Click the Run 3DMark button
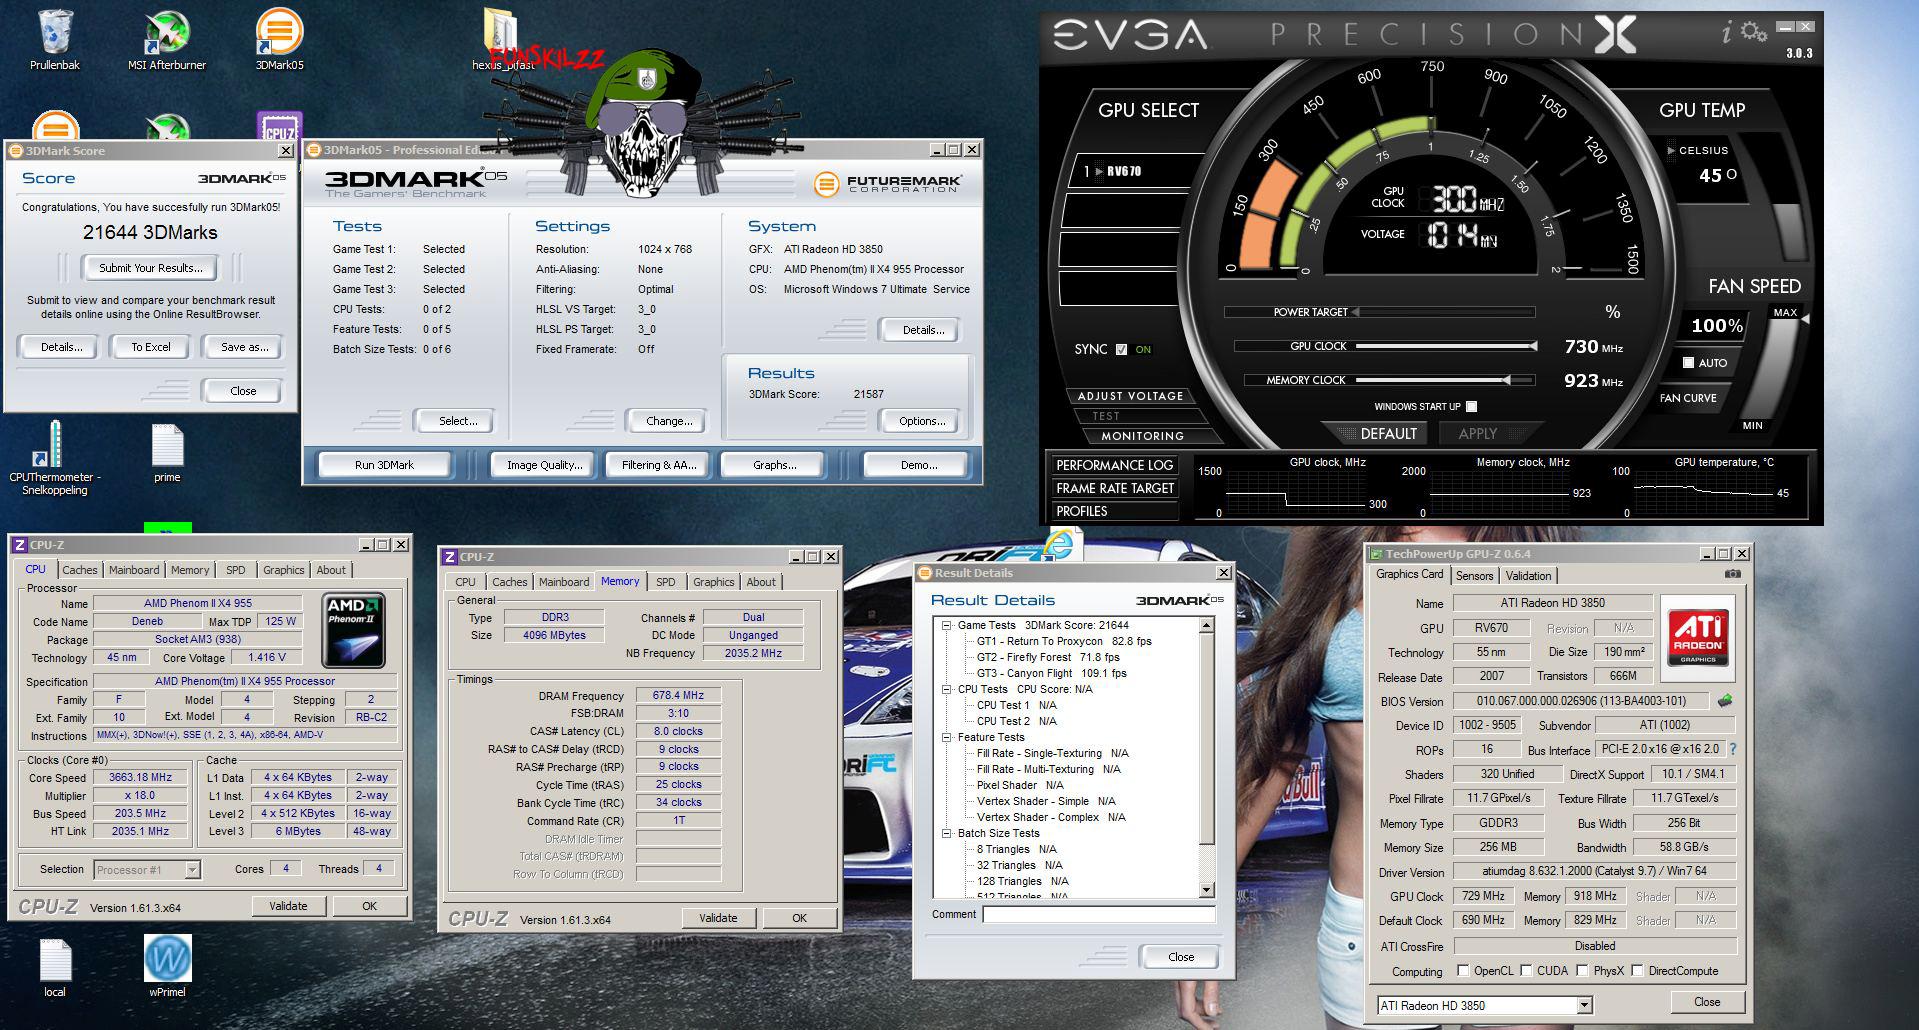 (384, 465)
